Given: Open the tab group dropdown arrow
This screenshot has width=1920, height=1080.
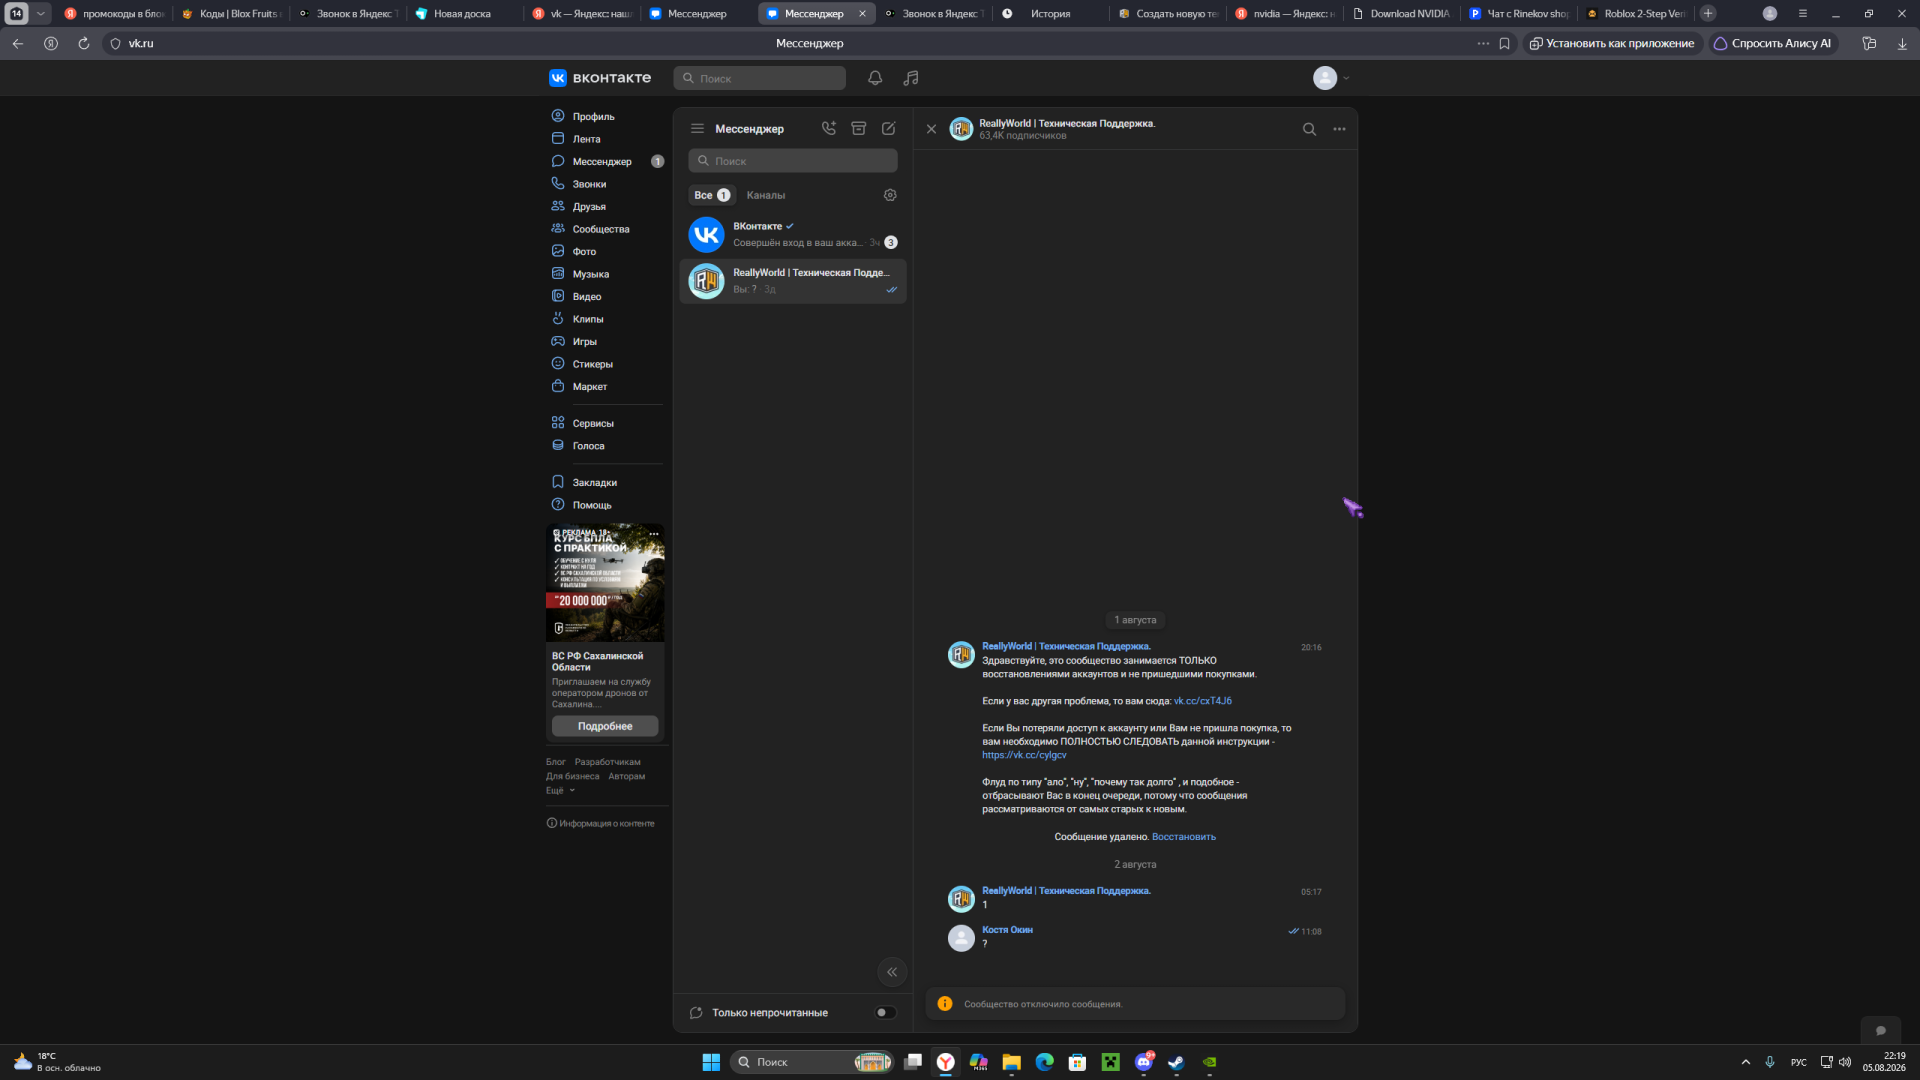Looking at the screenshot, I should (x=41, y=14).
